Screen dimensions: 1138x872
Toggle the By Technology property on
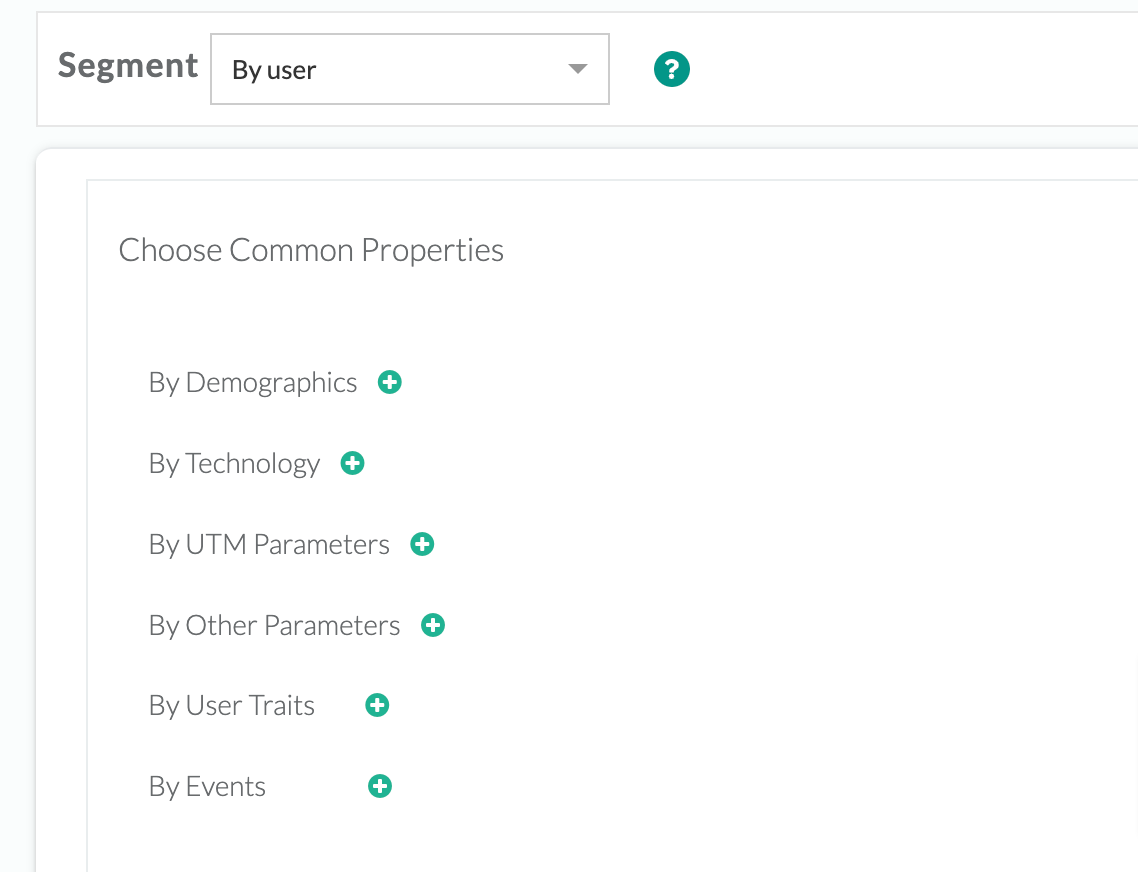tap(351, 463)
